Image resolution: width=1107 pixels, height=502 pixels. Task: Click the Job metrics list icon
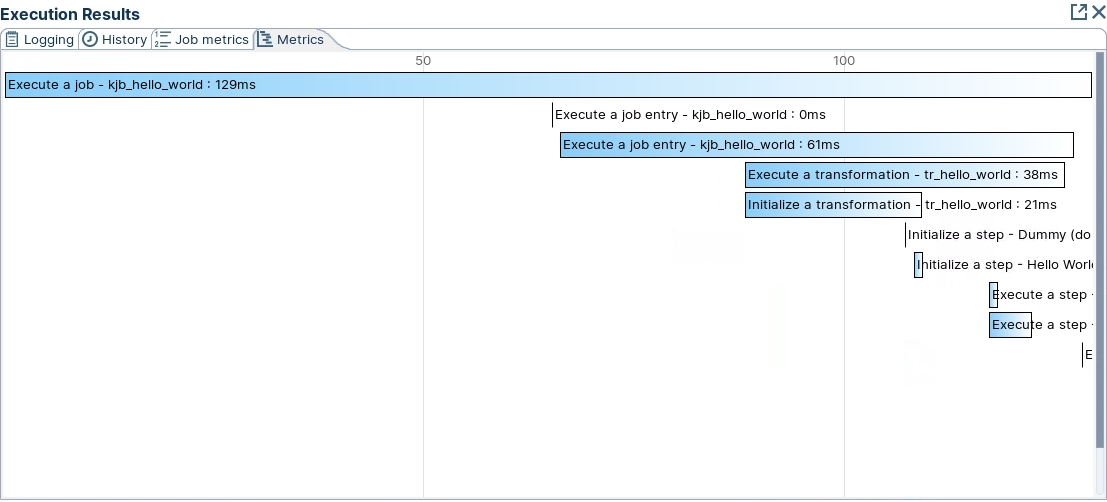[163, 40]
